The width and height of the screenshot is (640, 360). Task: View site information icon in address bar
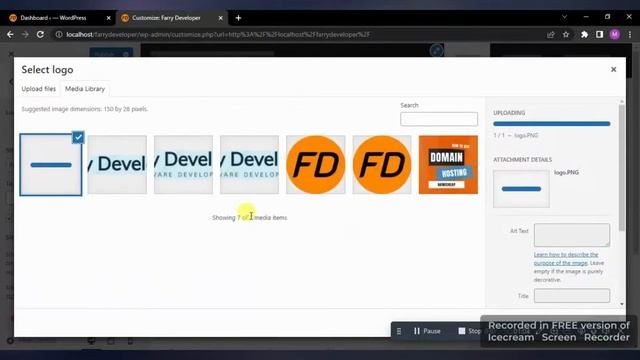(x=59, y=35)
